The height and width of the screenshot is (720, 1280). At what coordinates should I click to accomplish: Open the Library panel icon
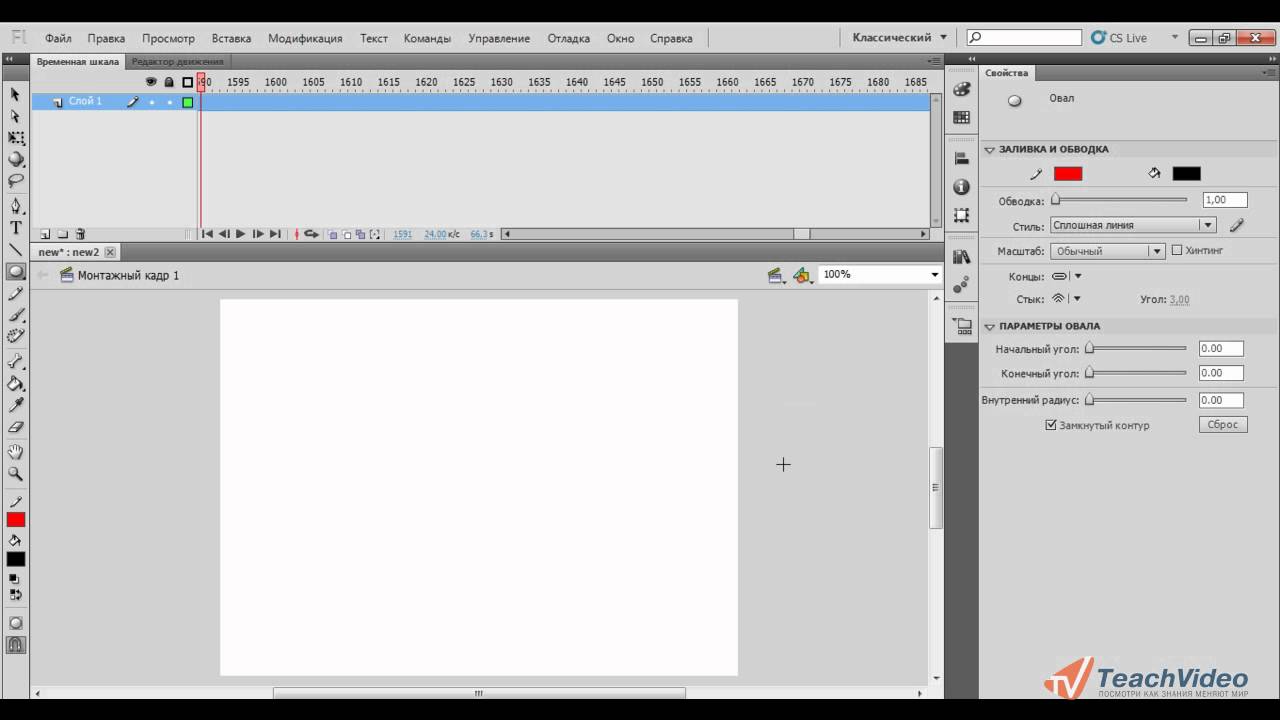(x=961, y=257)
